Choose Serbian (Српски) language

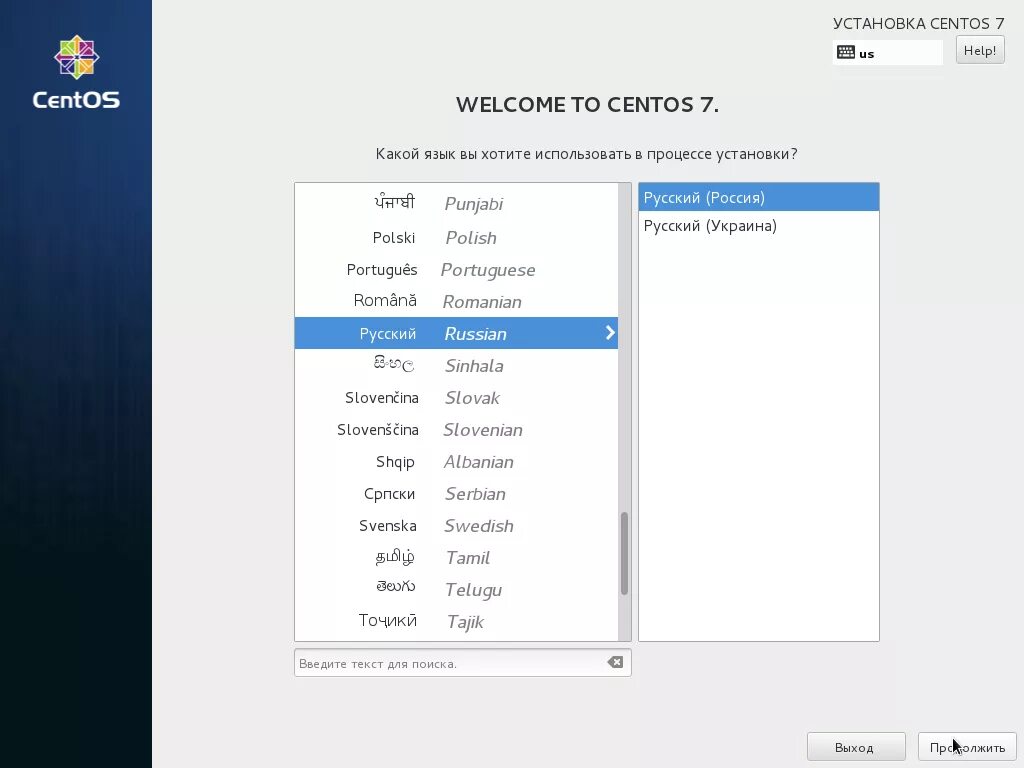[456, 493]
